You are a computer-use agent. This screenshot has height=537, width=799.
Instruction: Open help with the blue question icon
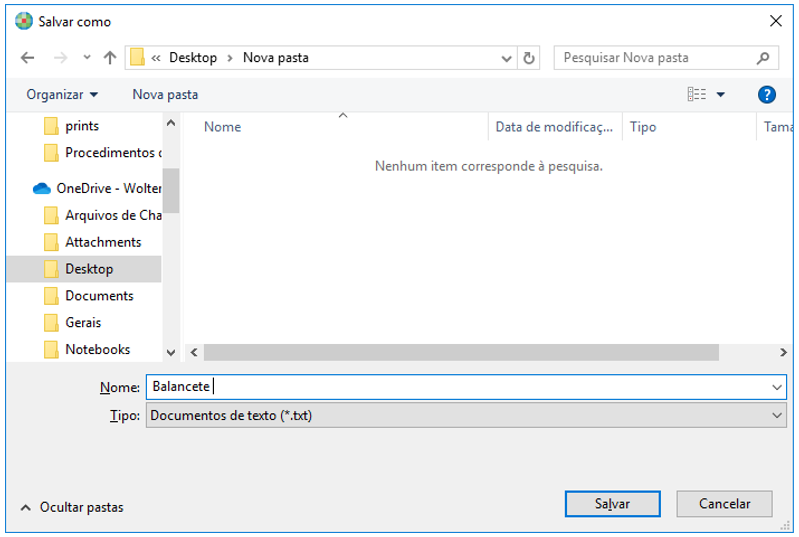click(766, 94)
